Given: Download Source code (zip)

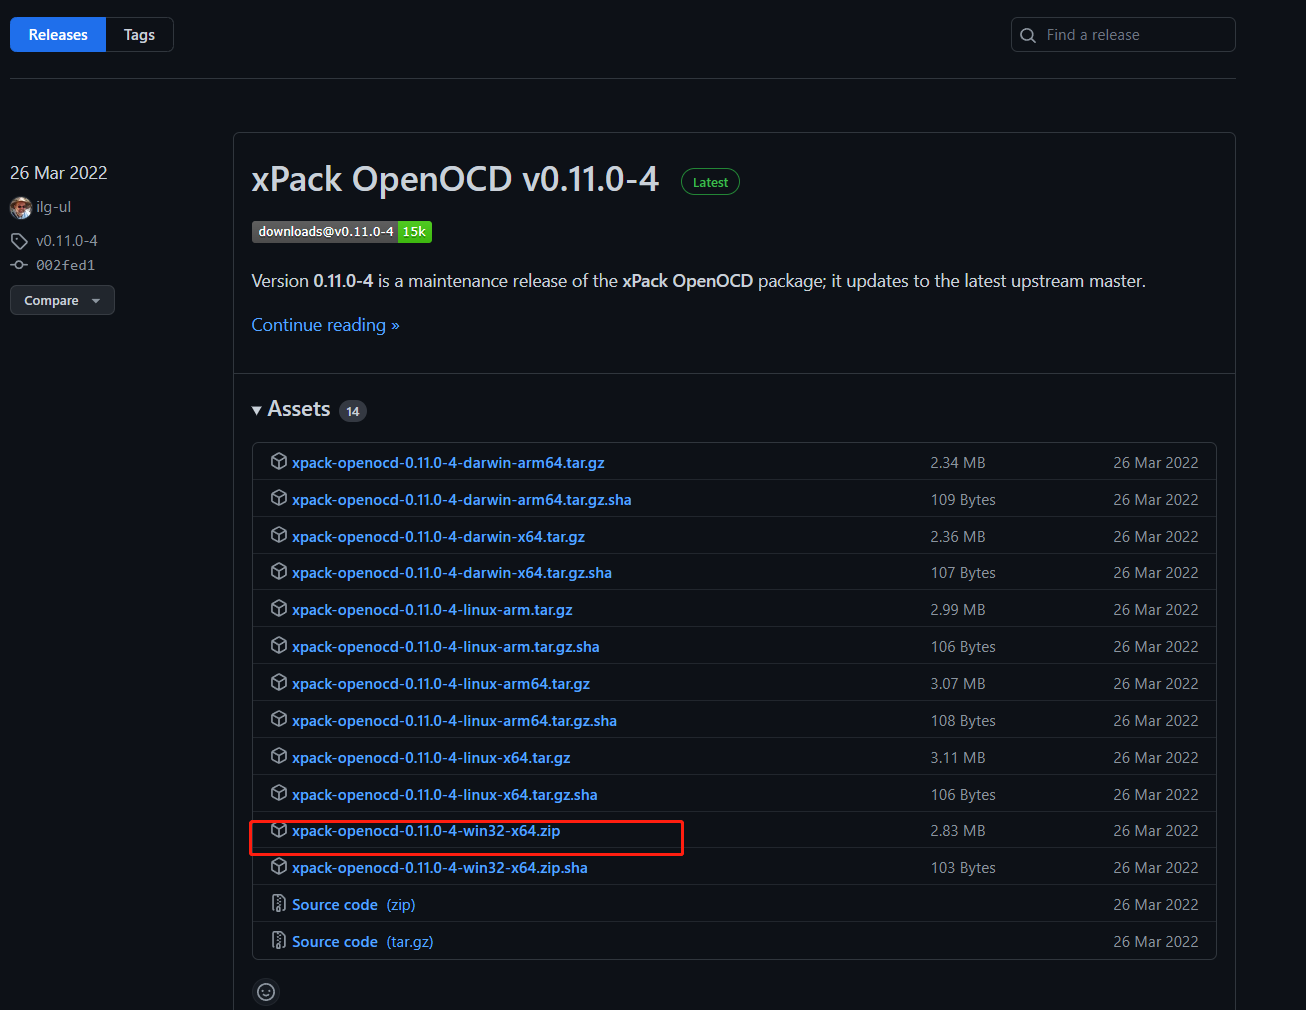Looking at the screenshot, I should [353, 905].
